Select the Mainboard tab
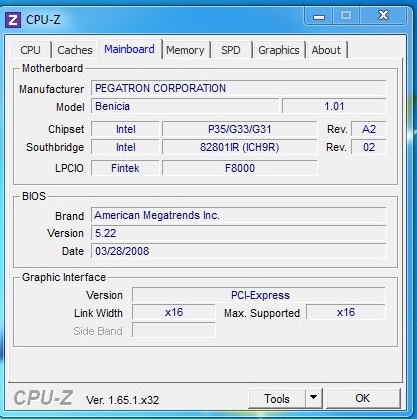Viewport: 417px width, 419px height. point(129,49)
